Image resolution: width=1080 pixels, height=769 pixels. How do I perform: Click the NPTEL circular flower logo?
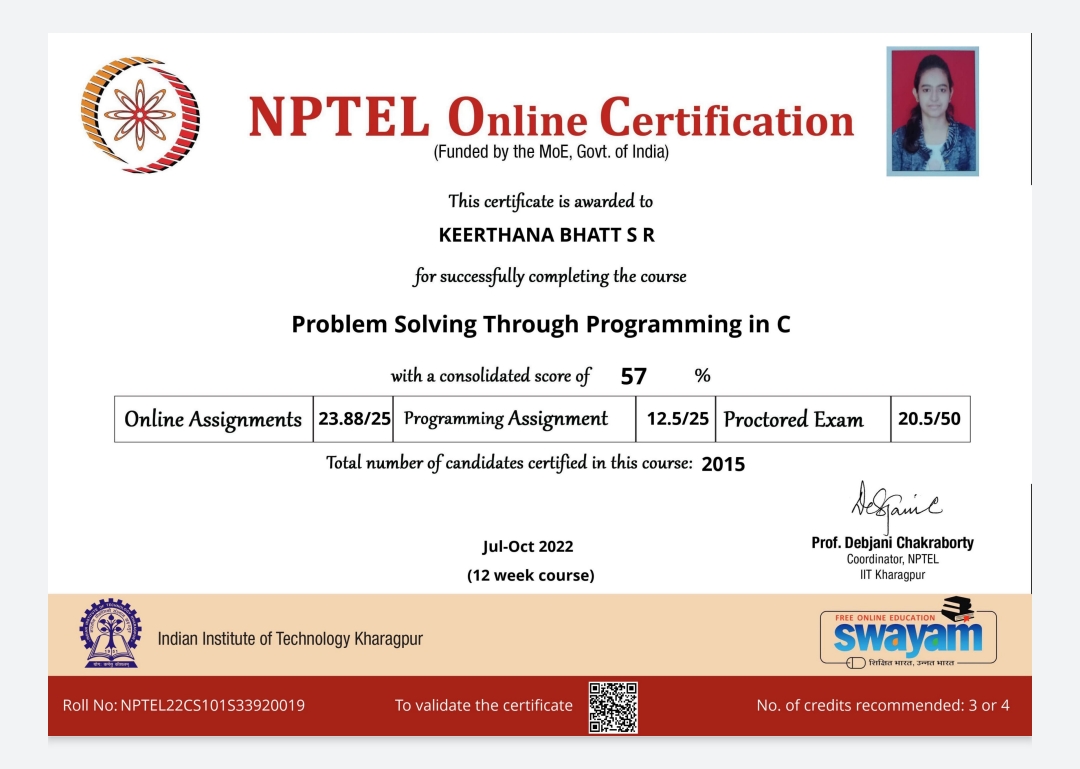(x=139, y=114)
